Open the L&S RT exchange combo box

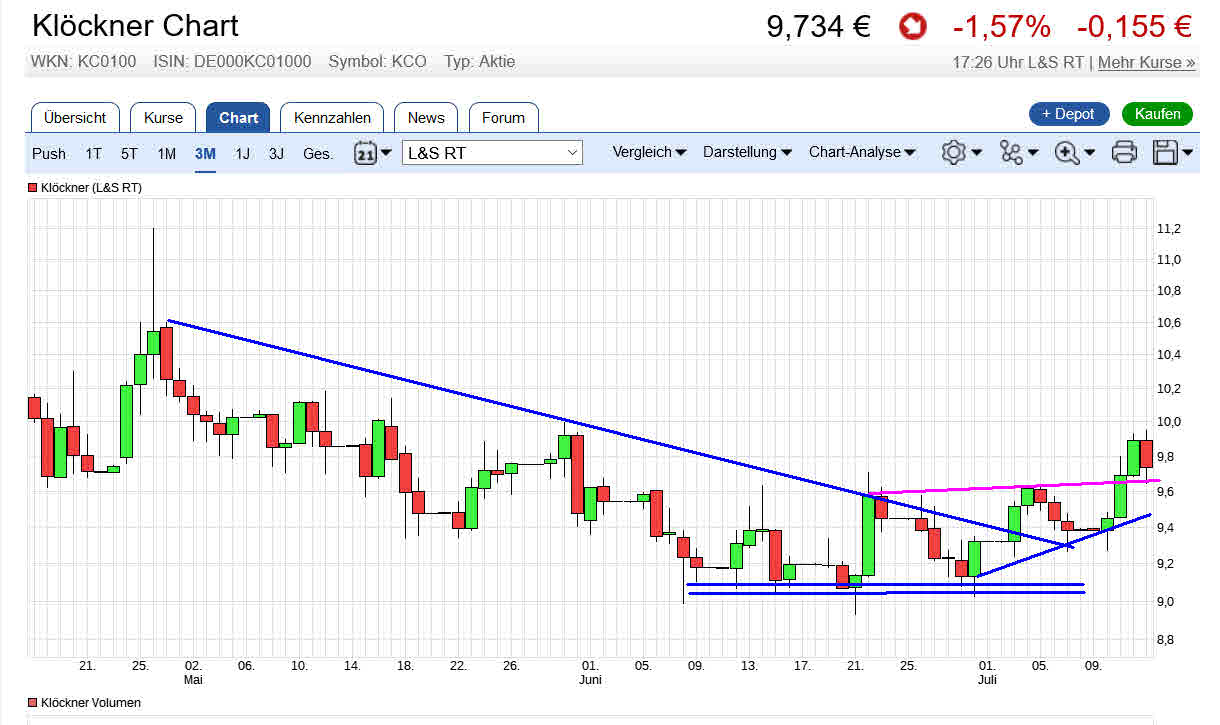point(492,153)
